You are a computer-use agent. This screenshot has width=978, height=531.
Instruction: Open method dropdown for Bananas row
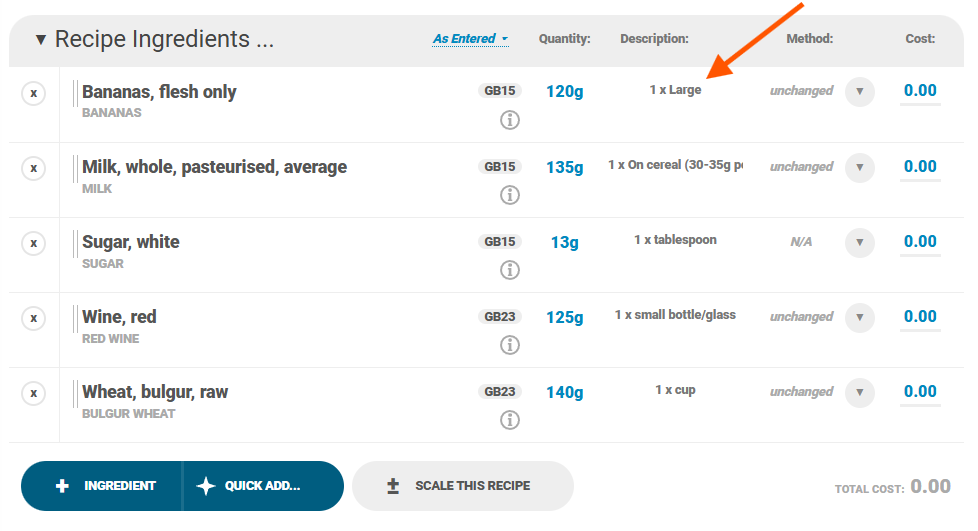point(860,92)
